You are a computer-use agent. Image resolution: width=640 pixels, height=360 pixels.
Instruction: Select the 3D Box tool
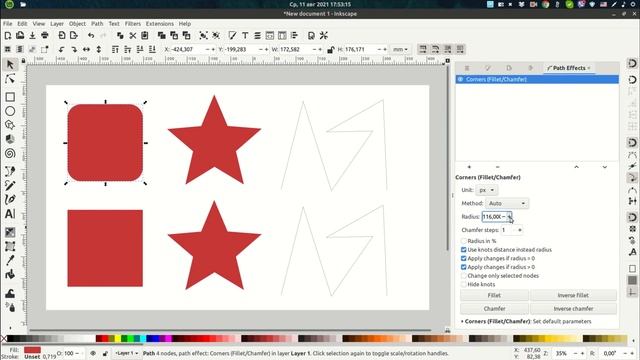(10, 139)
